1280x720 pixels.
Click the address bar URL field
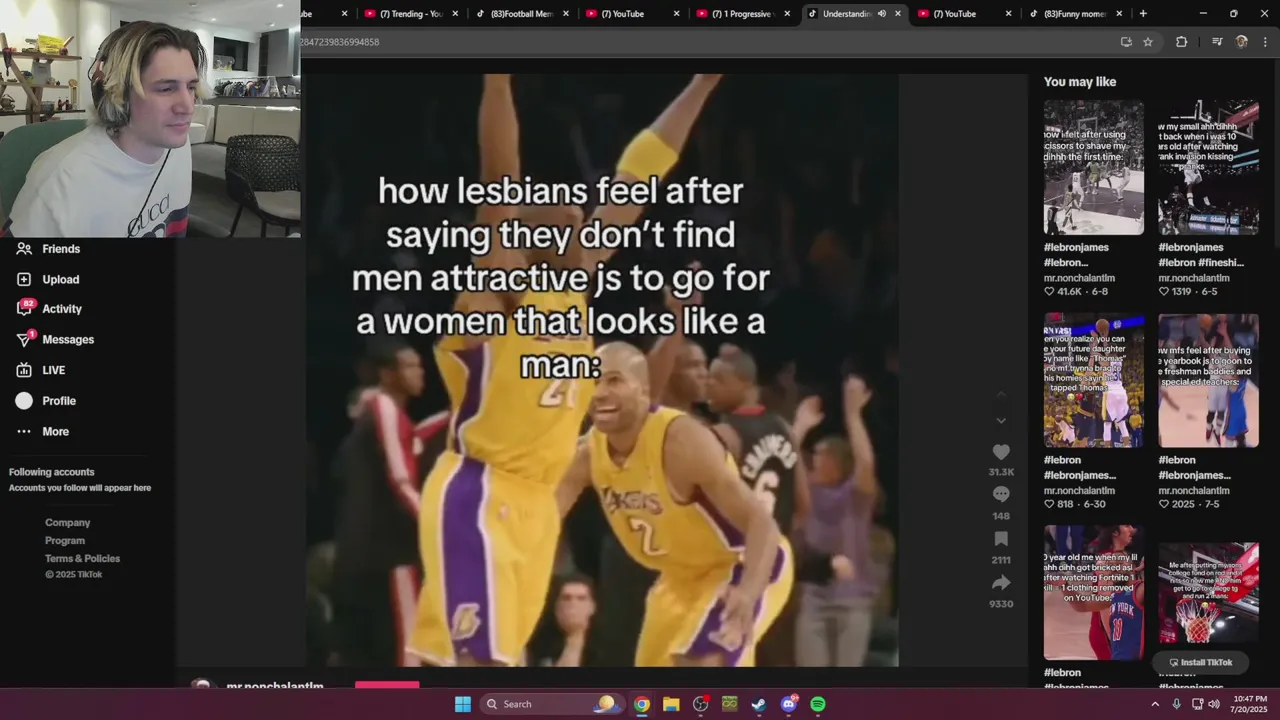[700, 42]
